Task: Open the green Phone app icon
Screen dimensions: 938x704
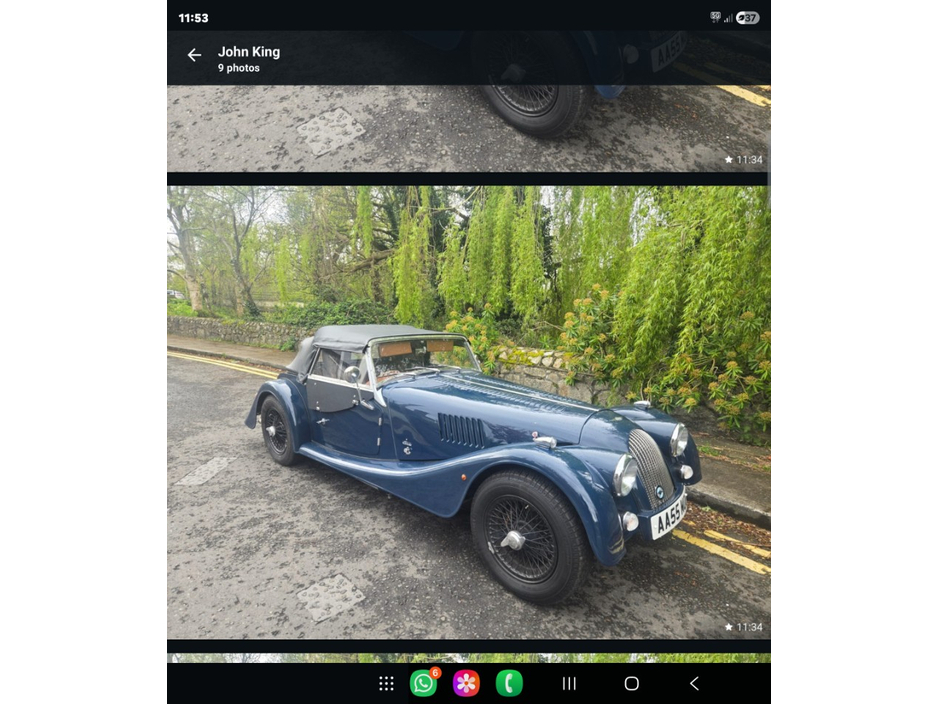Action: point(509,683)
